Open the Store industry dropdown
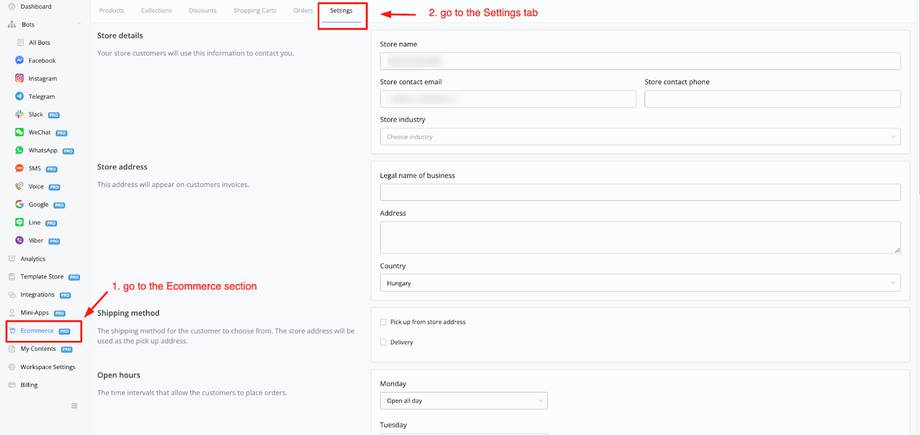Viewport: 920px width, 435px height. click(x=640, y=137)
